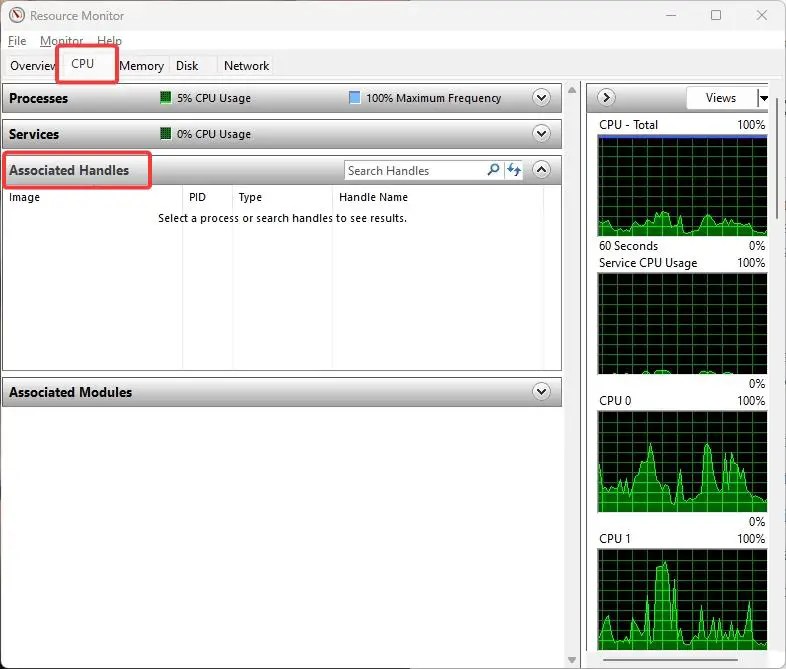Click the green CPU Usage square in Processes
The image size is (786, 669).
tap(165, 97)
